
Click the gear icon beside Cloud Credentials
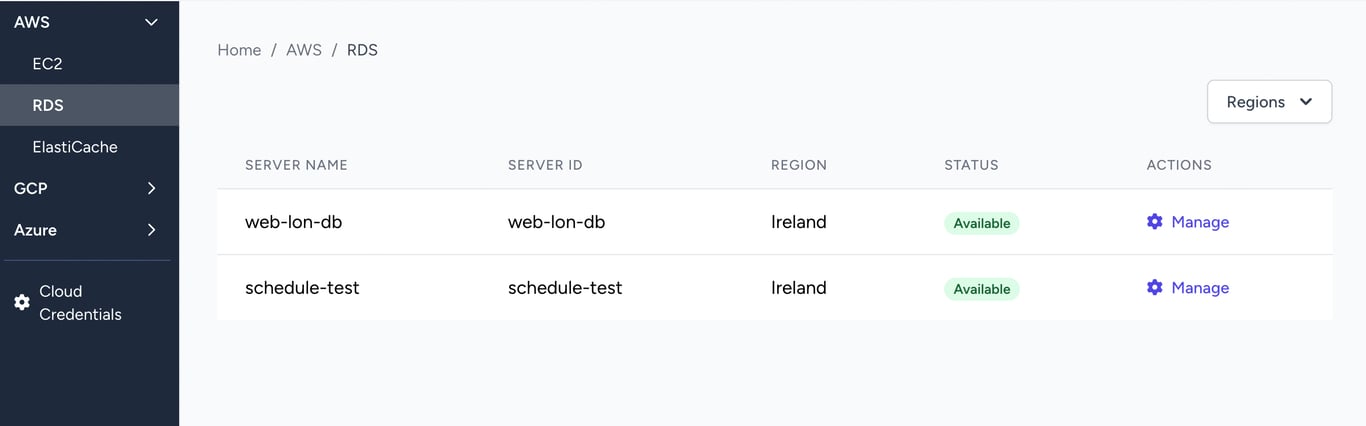coord(22,302)
